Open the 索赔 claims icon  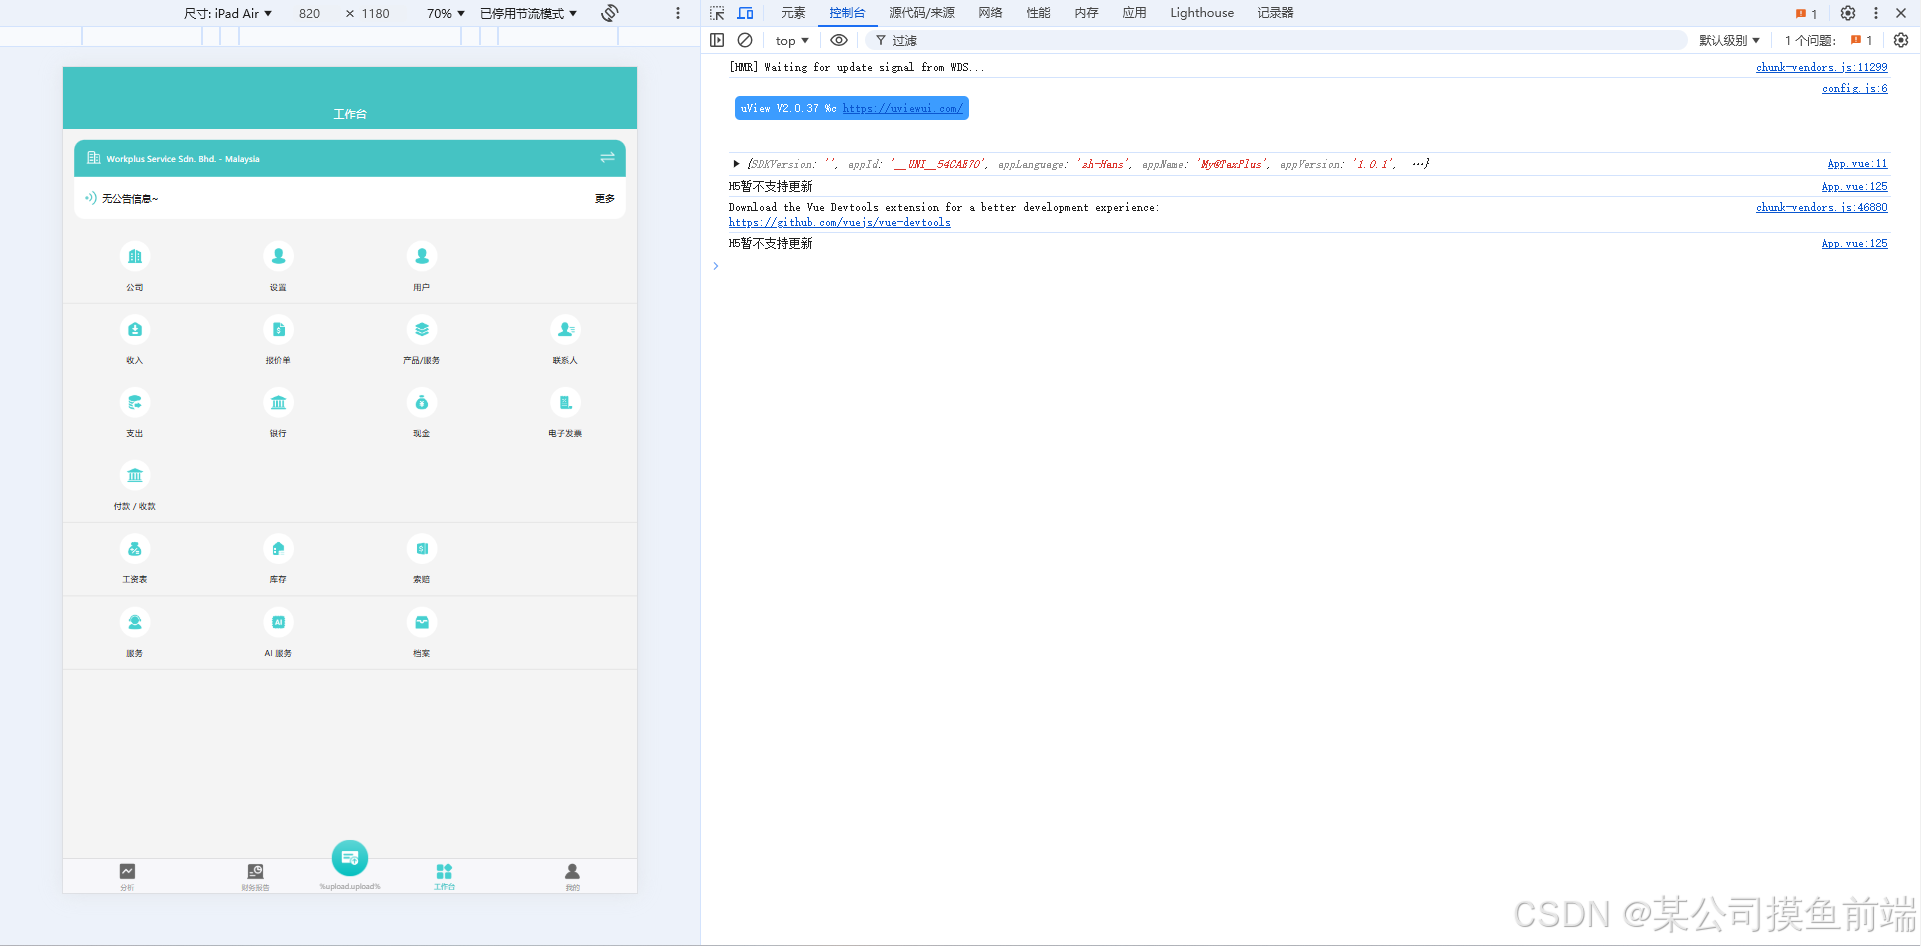click(x=422, y=549)
